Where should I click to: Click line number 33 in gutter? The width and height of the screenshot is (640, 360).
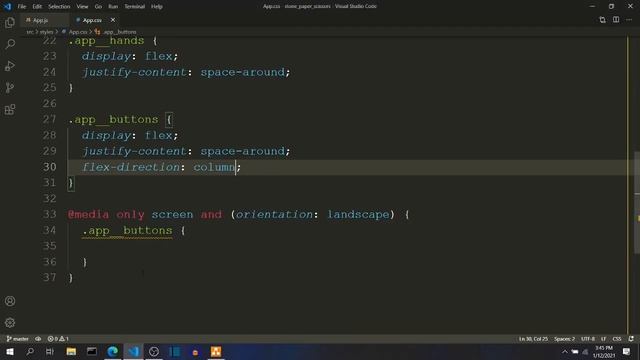(x=49, y=214)
